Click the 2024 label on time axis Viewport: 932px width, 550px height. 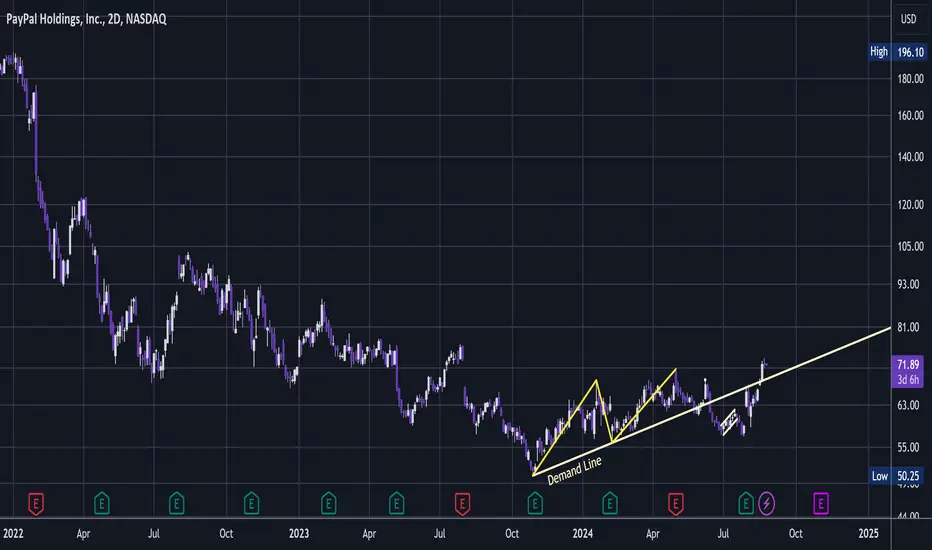click(582, 533)
